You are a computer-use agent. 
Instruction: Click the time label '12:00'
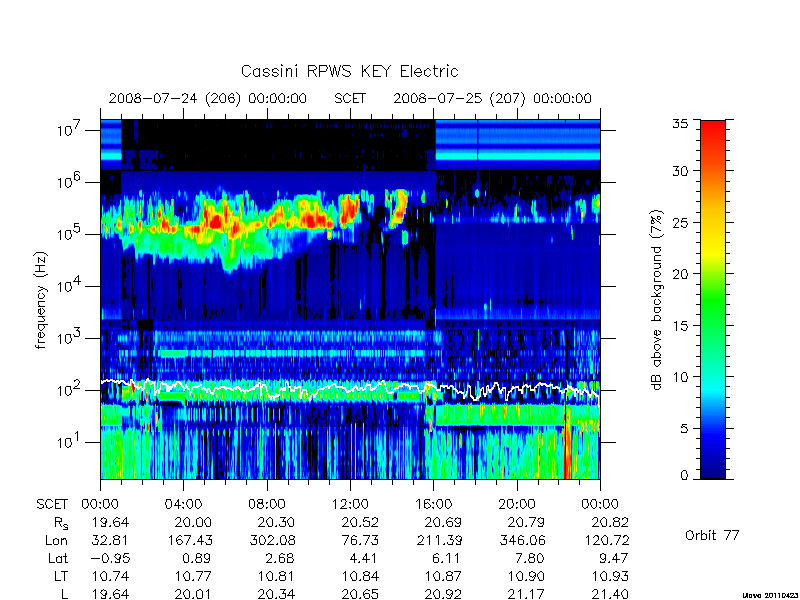350,504
